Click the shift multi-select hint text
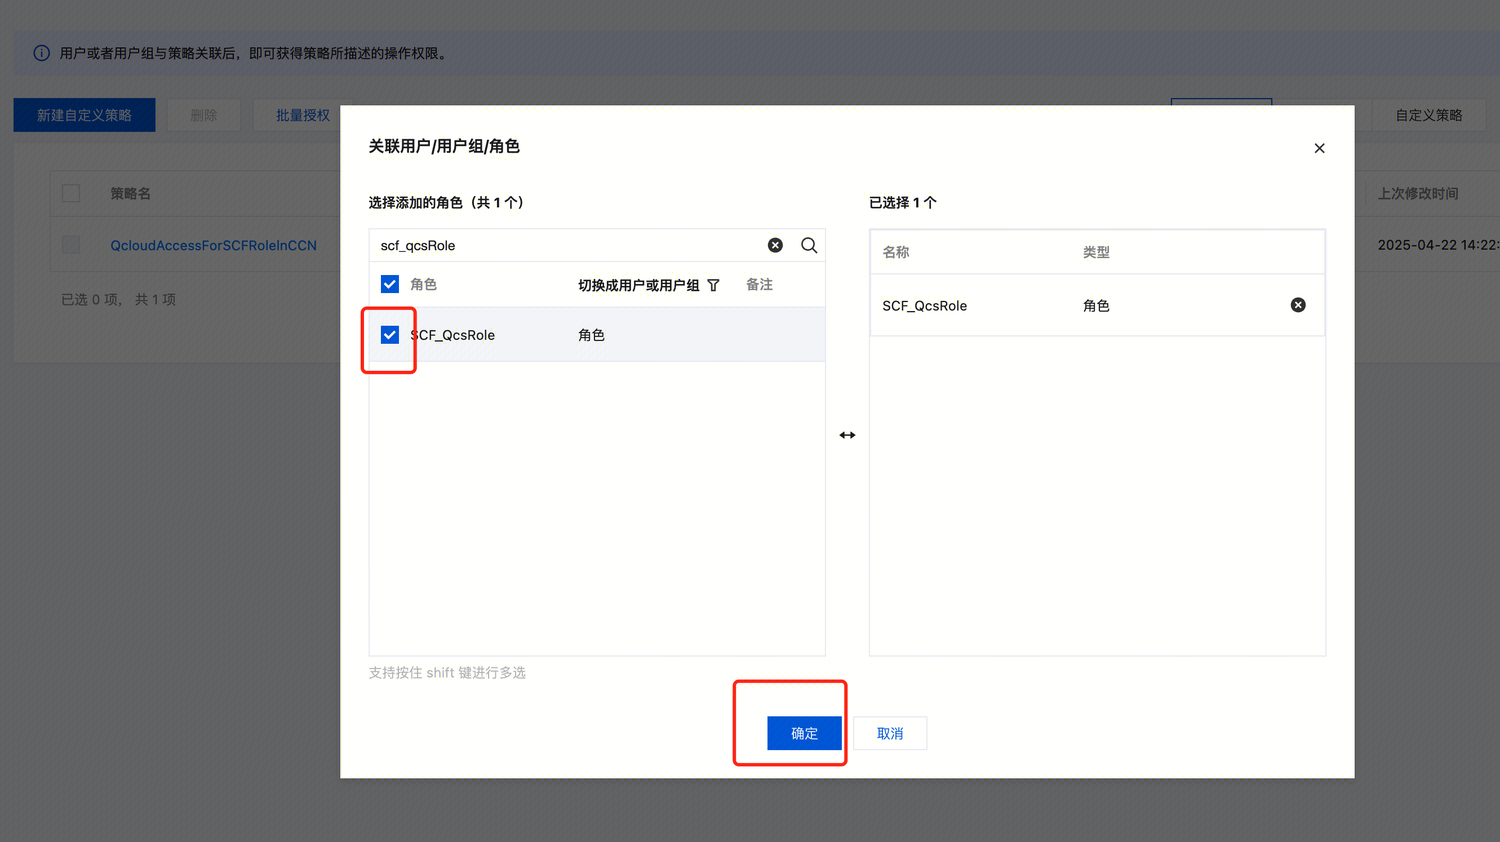This screenshot has height=842, width=1500. tap(447, 673)
